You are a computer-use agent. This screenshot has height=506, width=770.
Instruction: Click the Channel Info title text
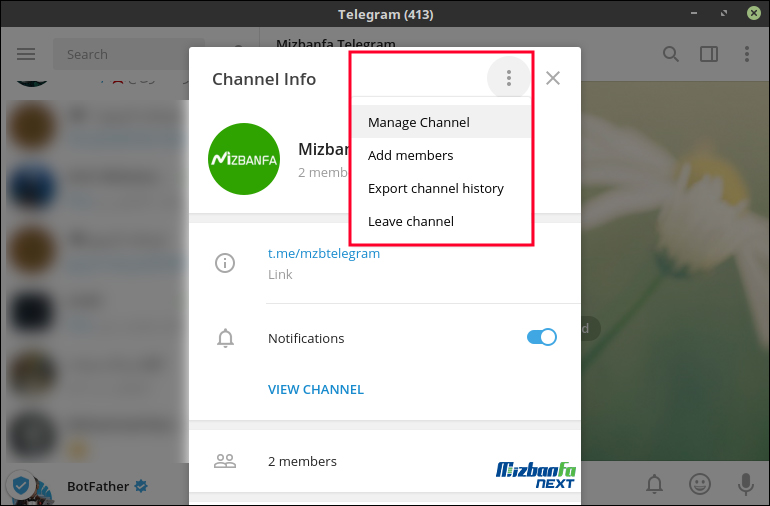[264, 79]
